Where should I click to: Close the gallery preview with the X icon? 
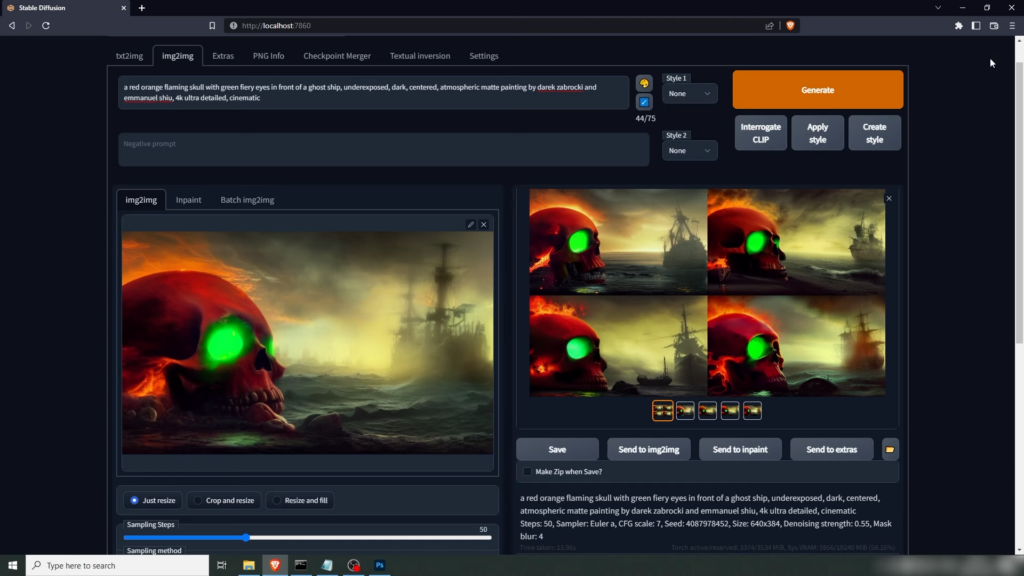[x=888, y=199]
